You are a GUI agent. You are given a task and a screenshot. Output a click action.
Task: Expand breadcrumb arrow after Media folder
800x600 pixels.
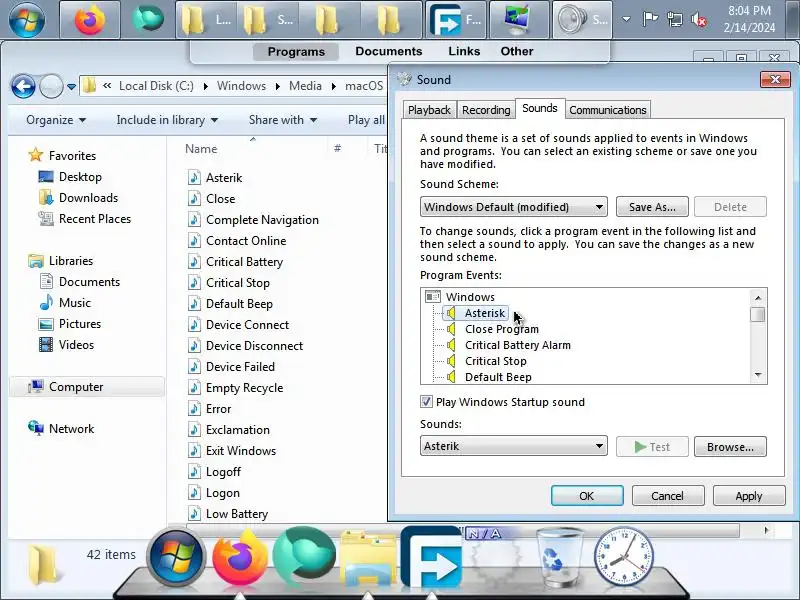tap(333, 86)
